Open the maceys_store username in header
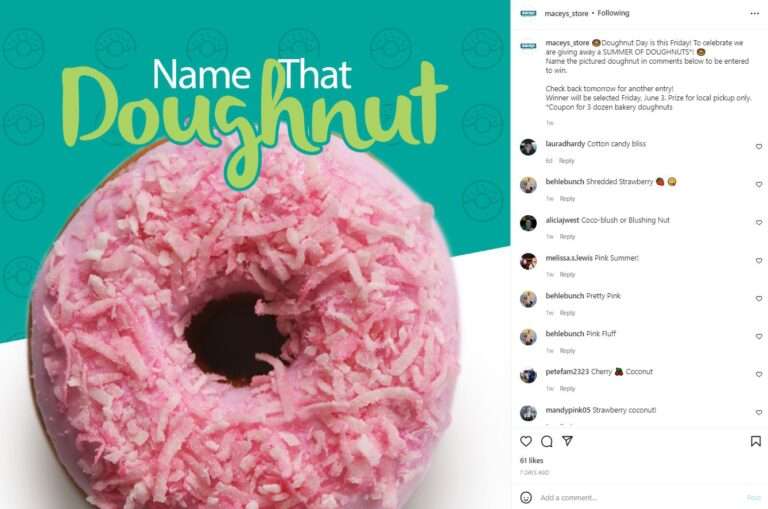 coord(566,14)
